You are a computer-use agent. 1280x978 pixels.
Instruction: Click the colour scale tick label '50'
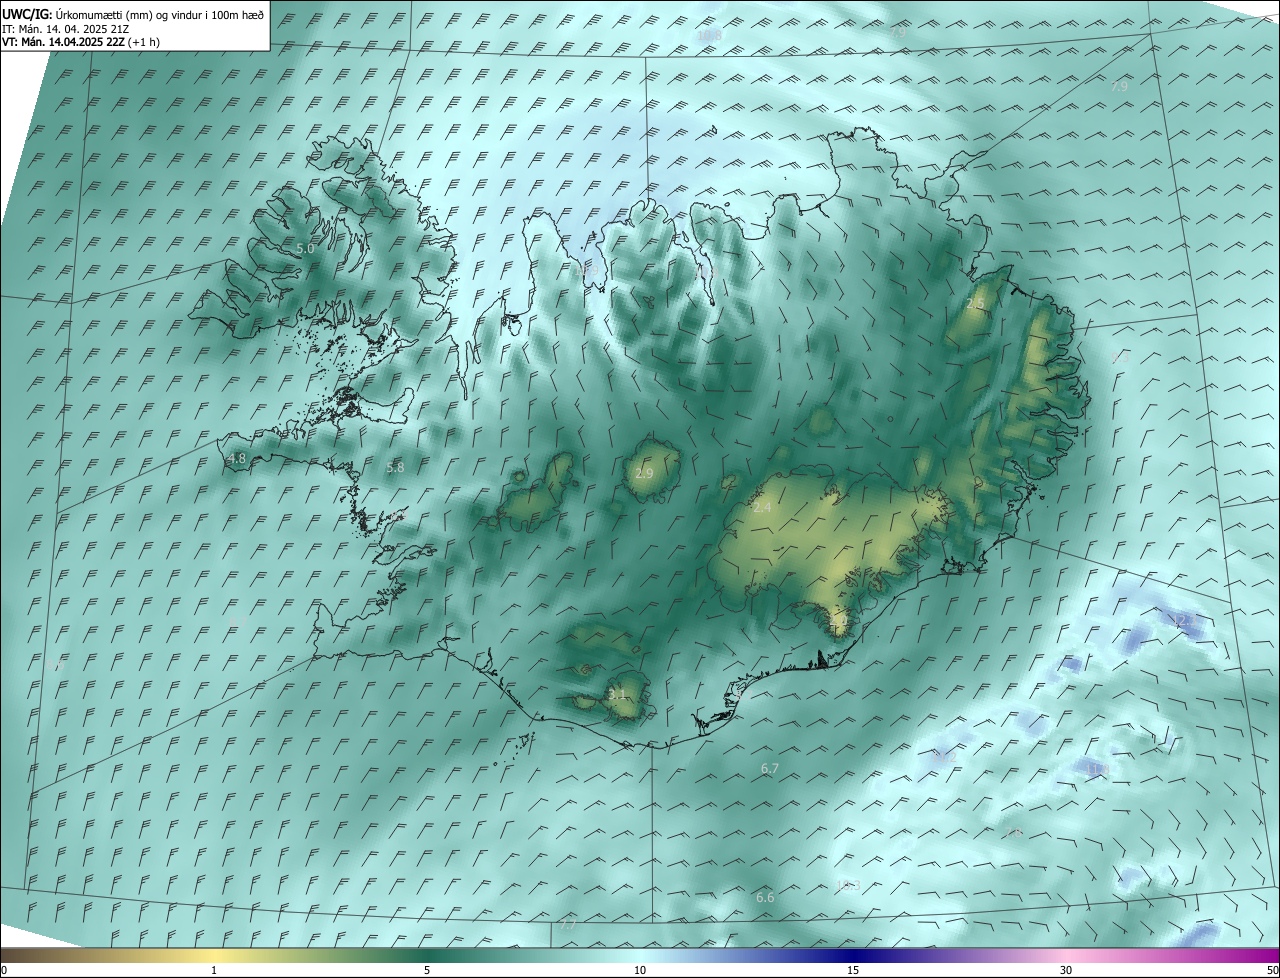click(x=1272, y=970)
